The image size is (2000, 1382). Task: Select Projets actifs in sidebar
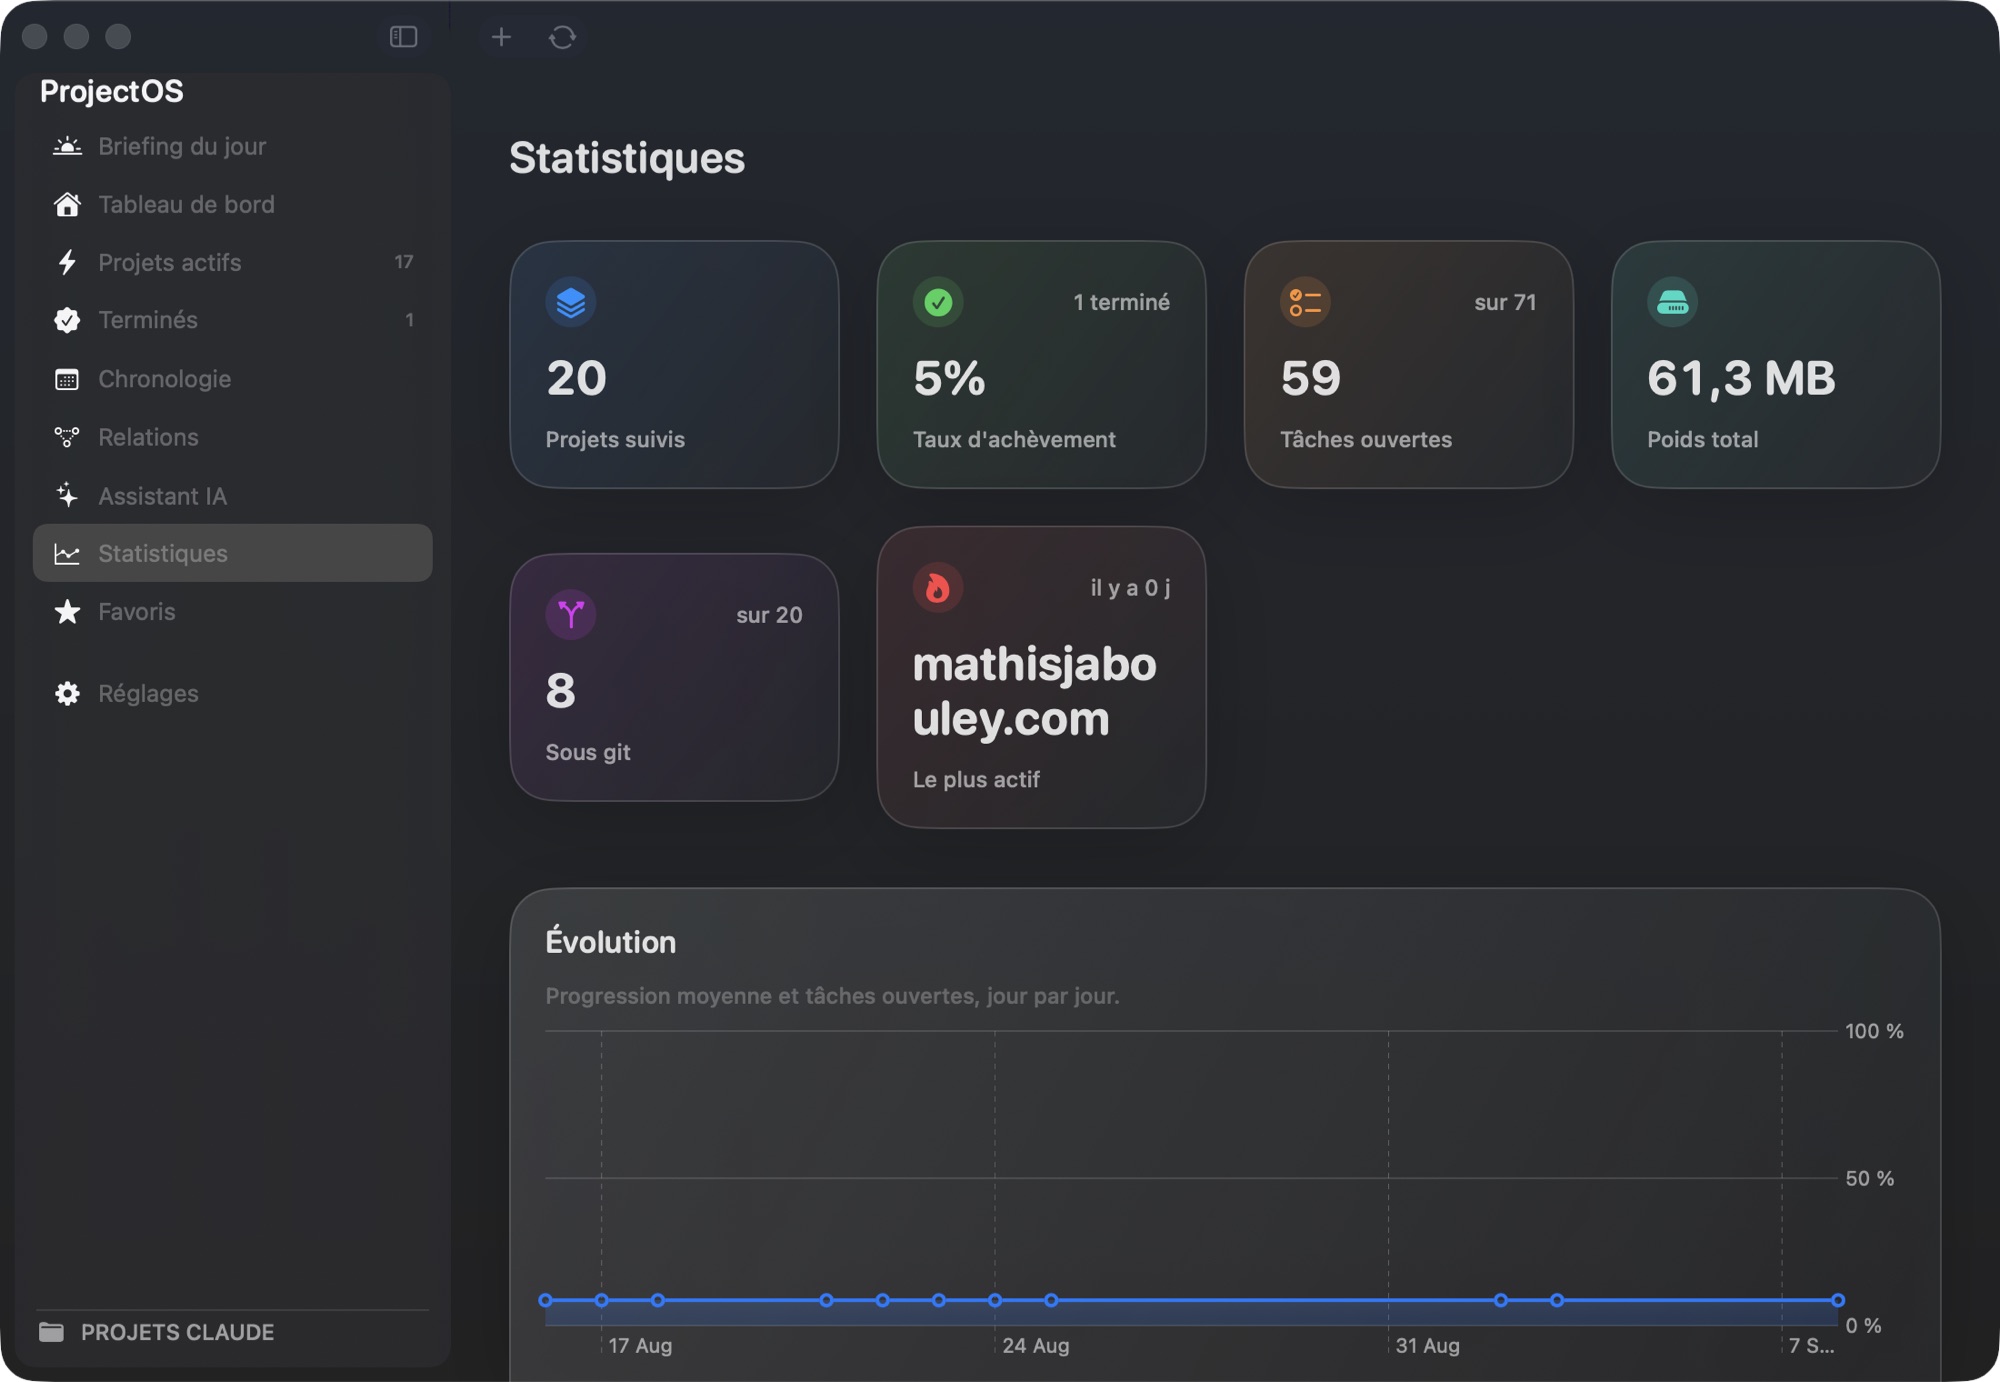(233, 262)
